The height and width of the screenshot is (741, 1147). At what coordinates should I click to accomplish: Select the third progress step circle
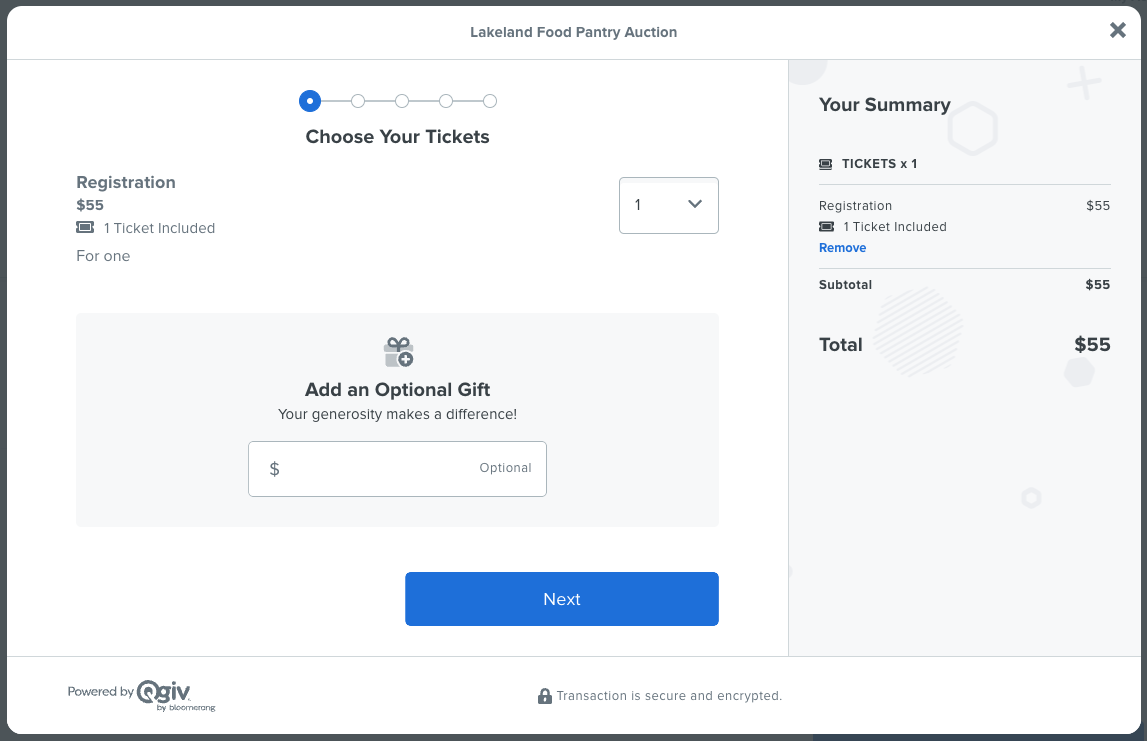tap(402, 101)
